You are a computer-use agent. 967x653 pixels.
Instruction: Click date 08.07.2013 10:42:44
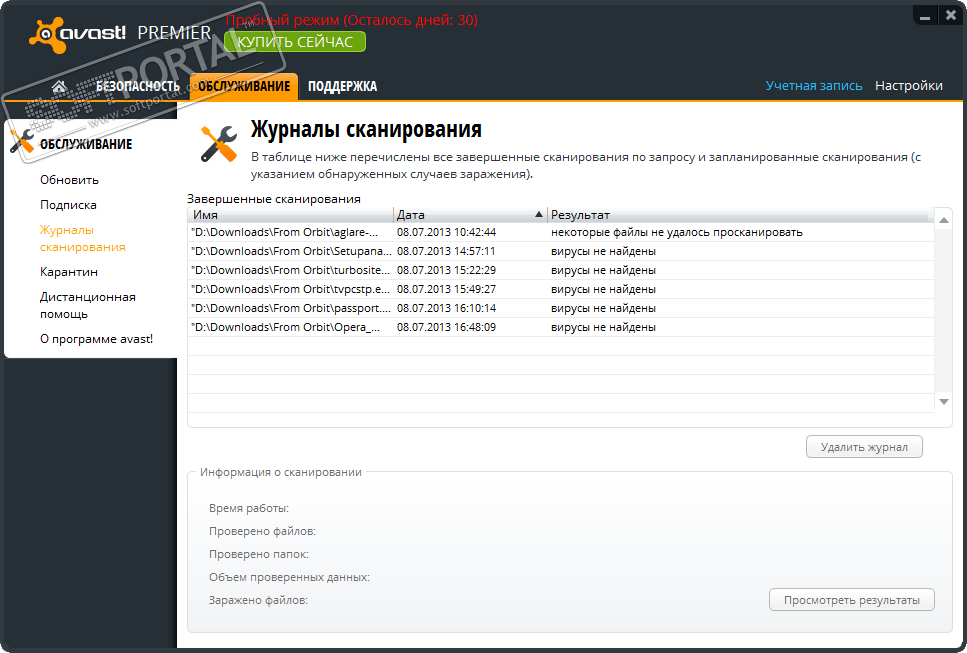click(x=446, y=232)
